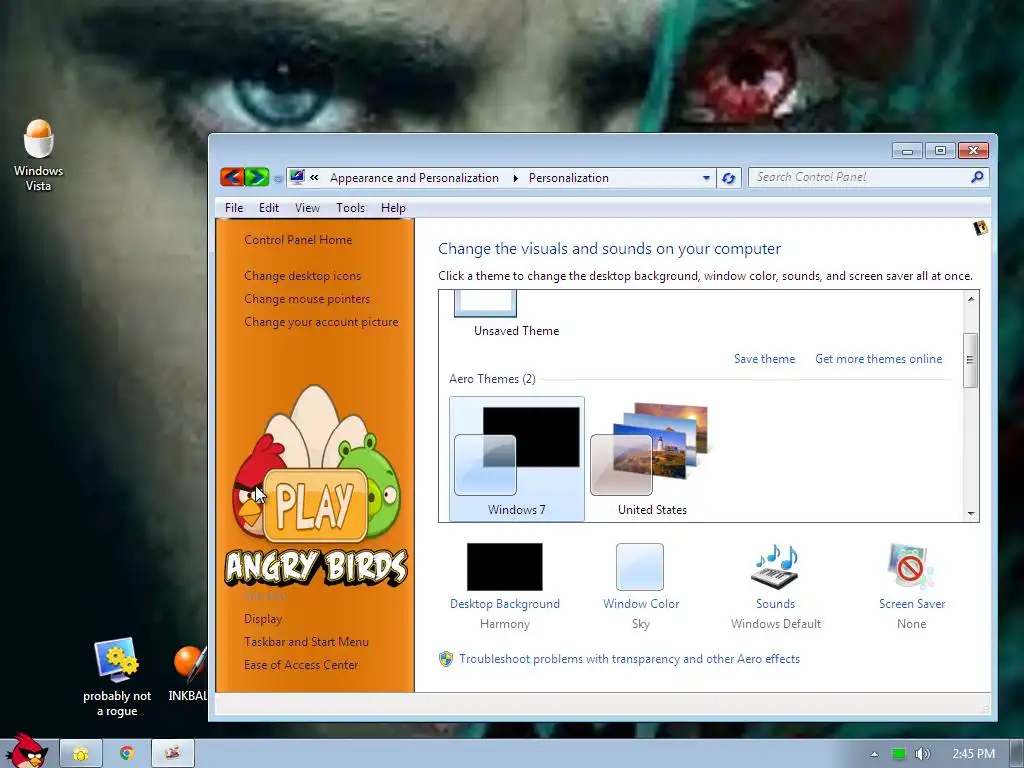Click the Control Panel icon in address bar
Image resolution: width=1024 pixels, height=768 pixels.
tap(297, 177)
